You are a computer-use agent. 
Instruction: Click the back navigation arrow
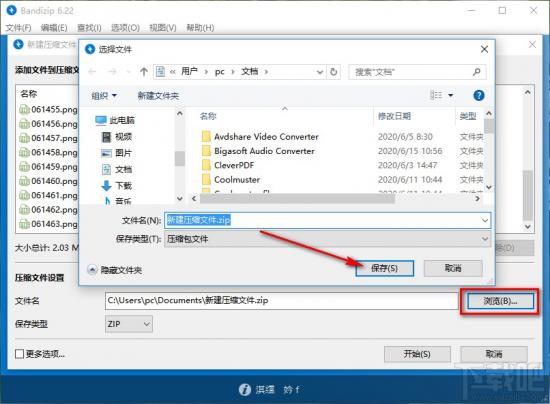[92, 72]
